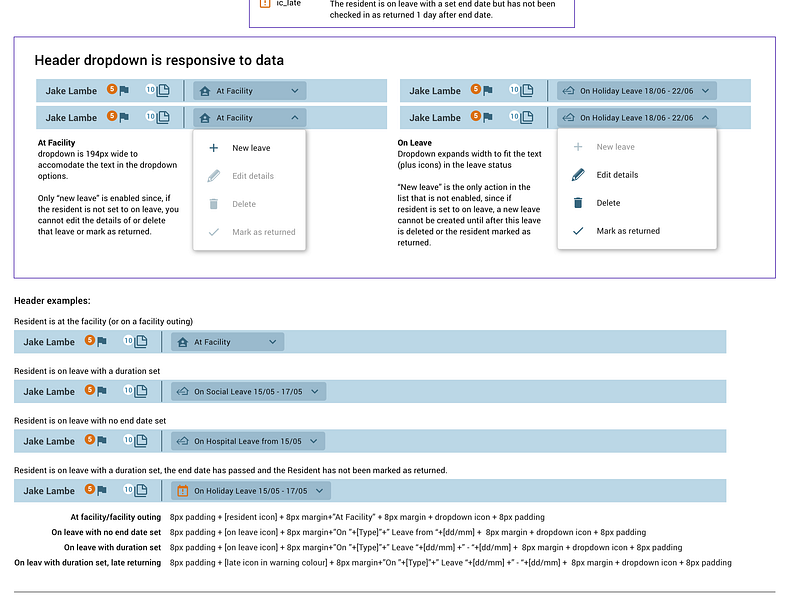Click flag icon in On Social Leave header row

coord(102,391)
